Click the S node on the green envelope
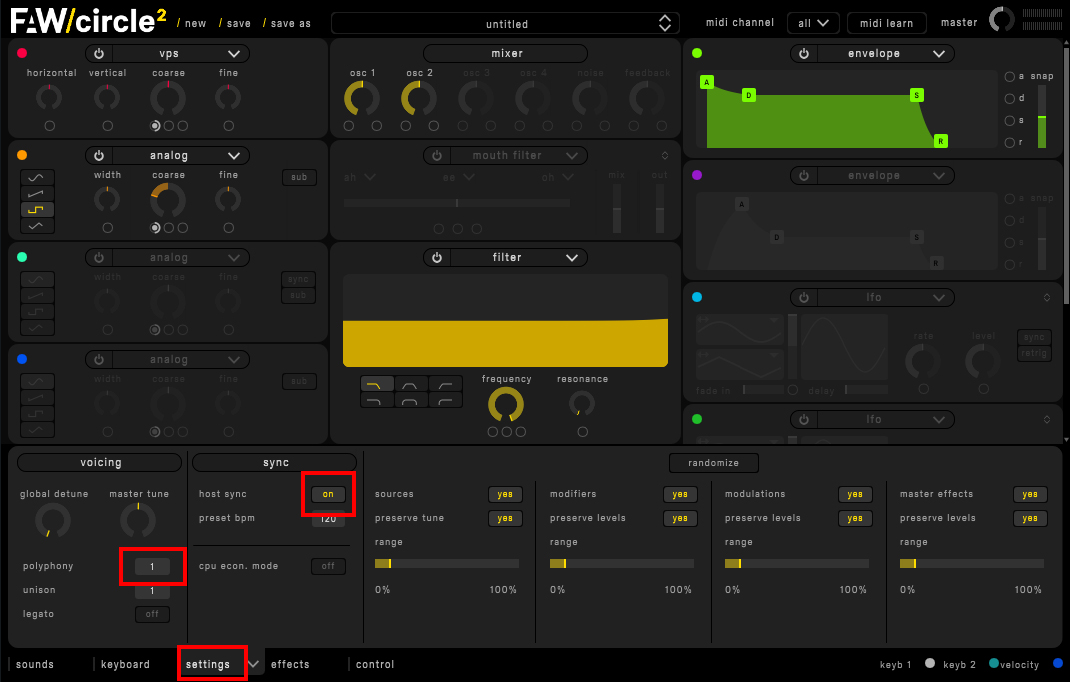 pos(916,95)
